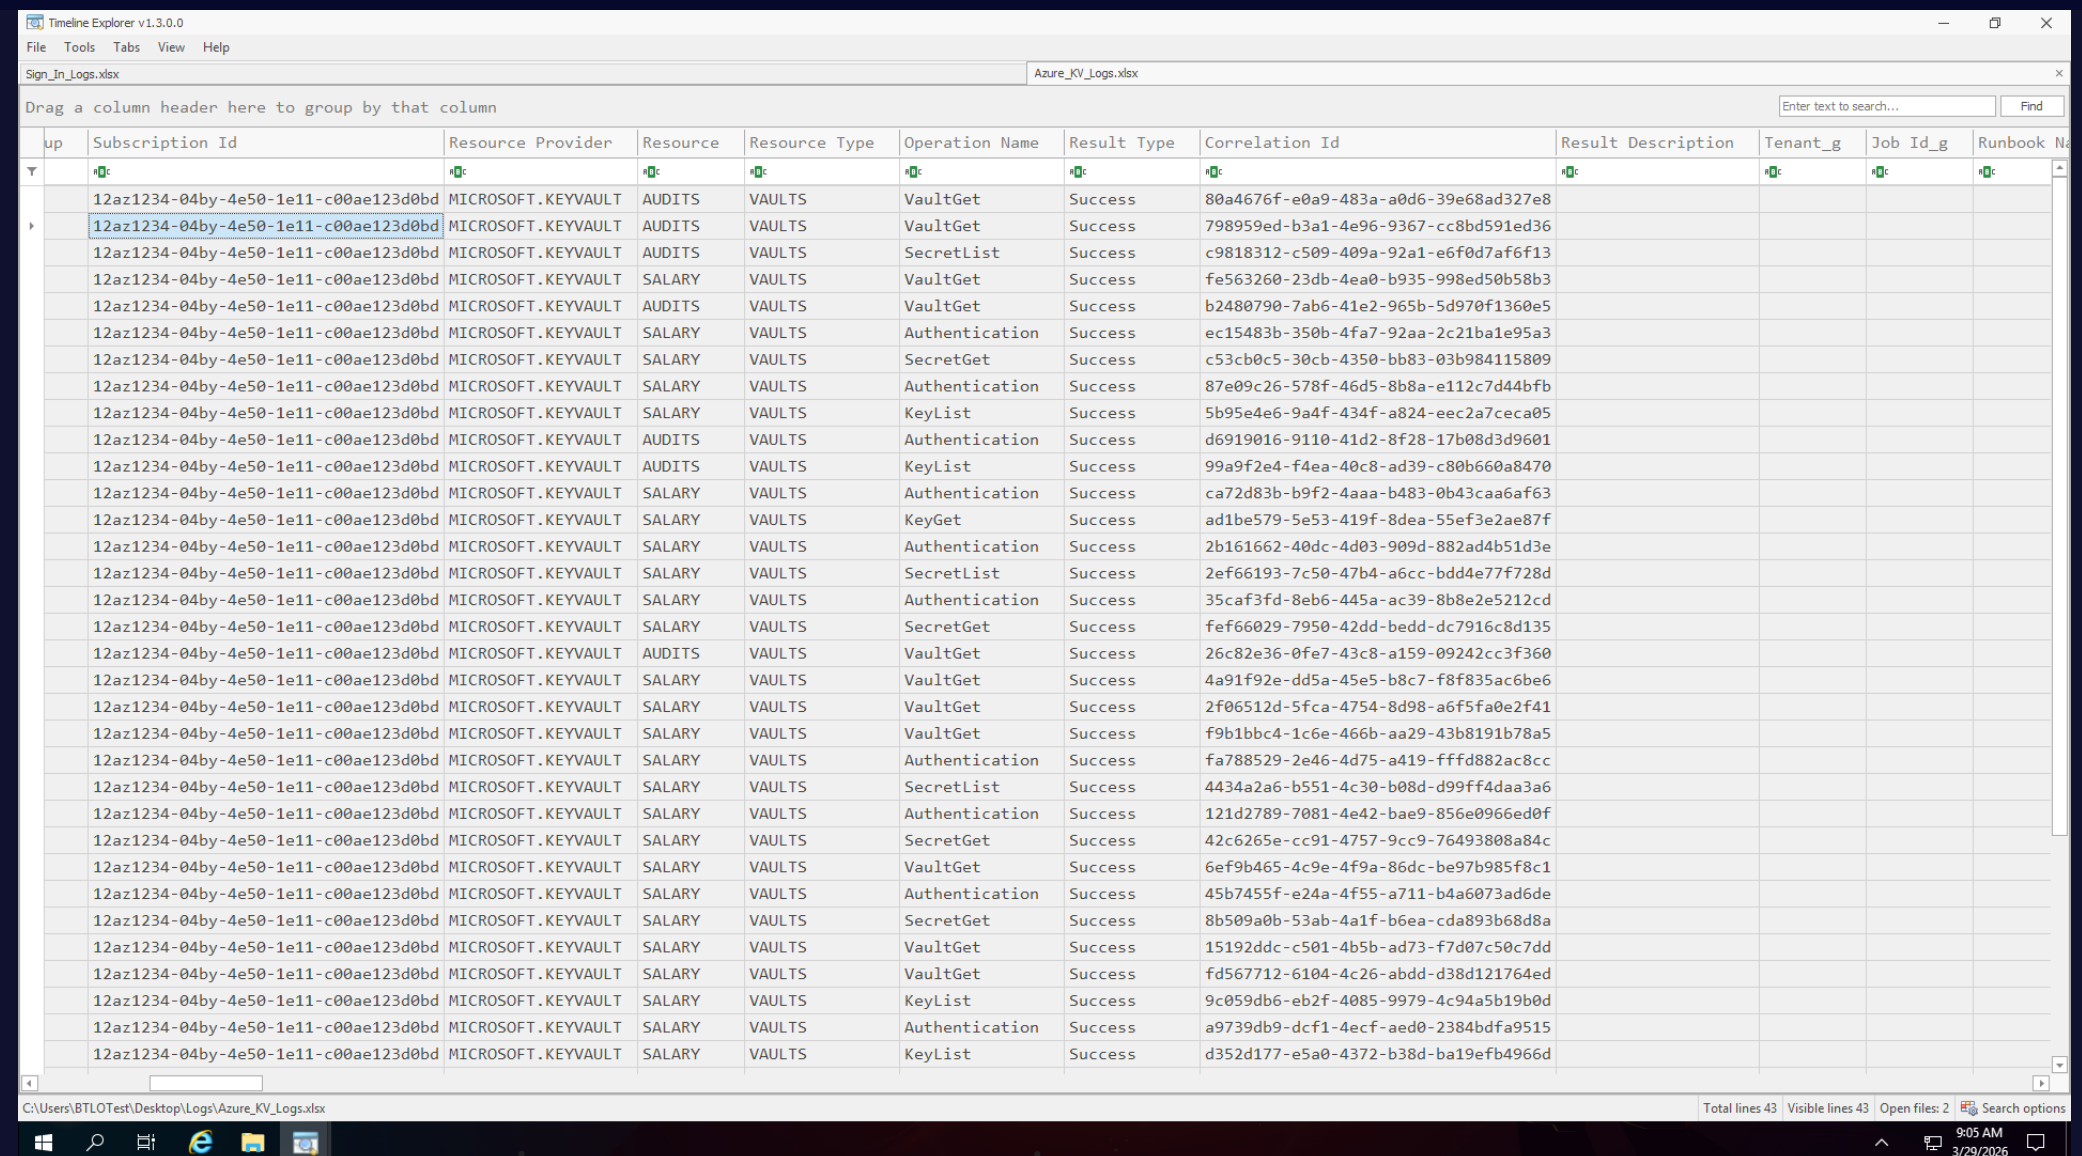Click the horizontal scrollbar thumb at bottom
This screenshot has width=2082, height=1156.
click(205, 1083)
